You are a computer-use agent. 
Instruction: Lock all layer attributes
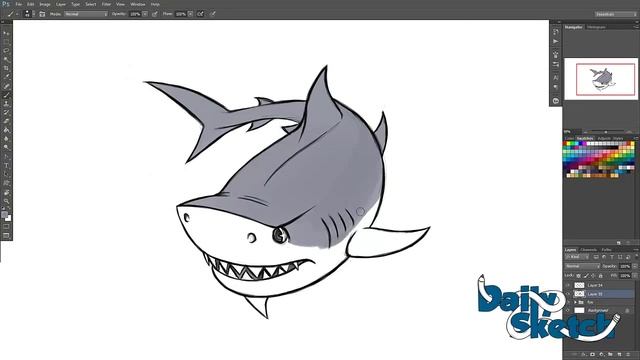point(600,276)
